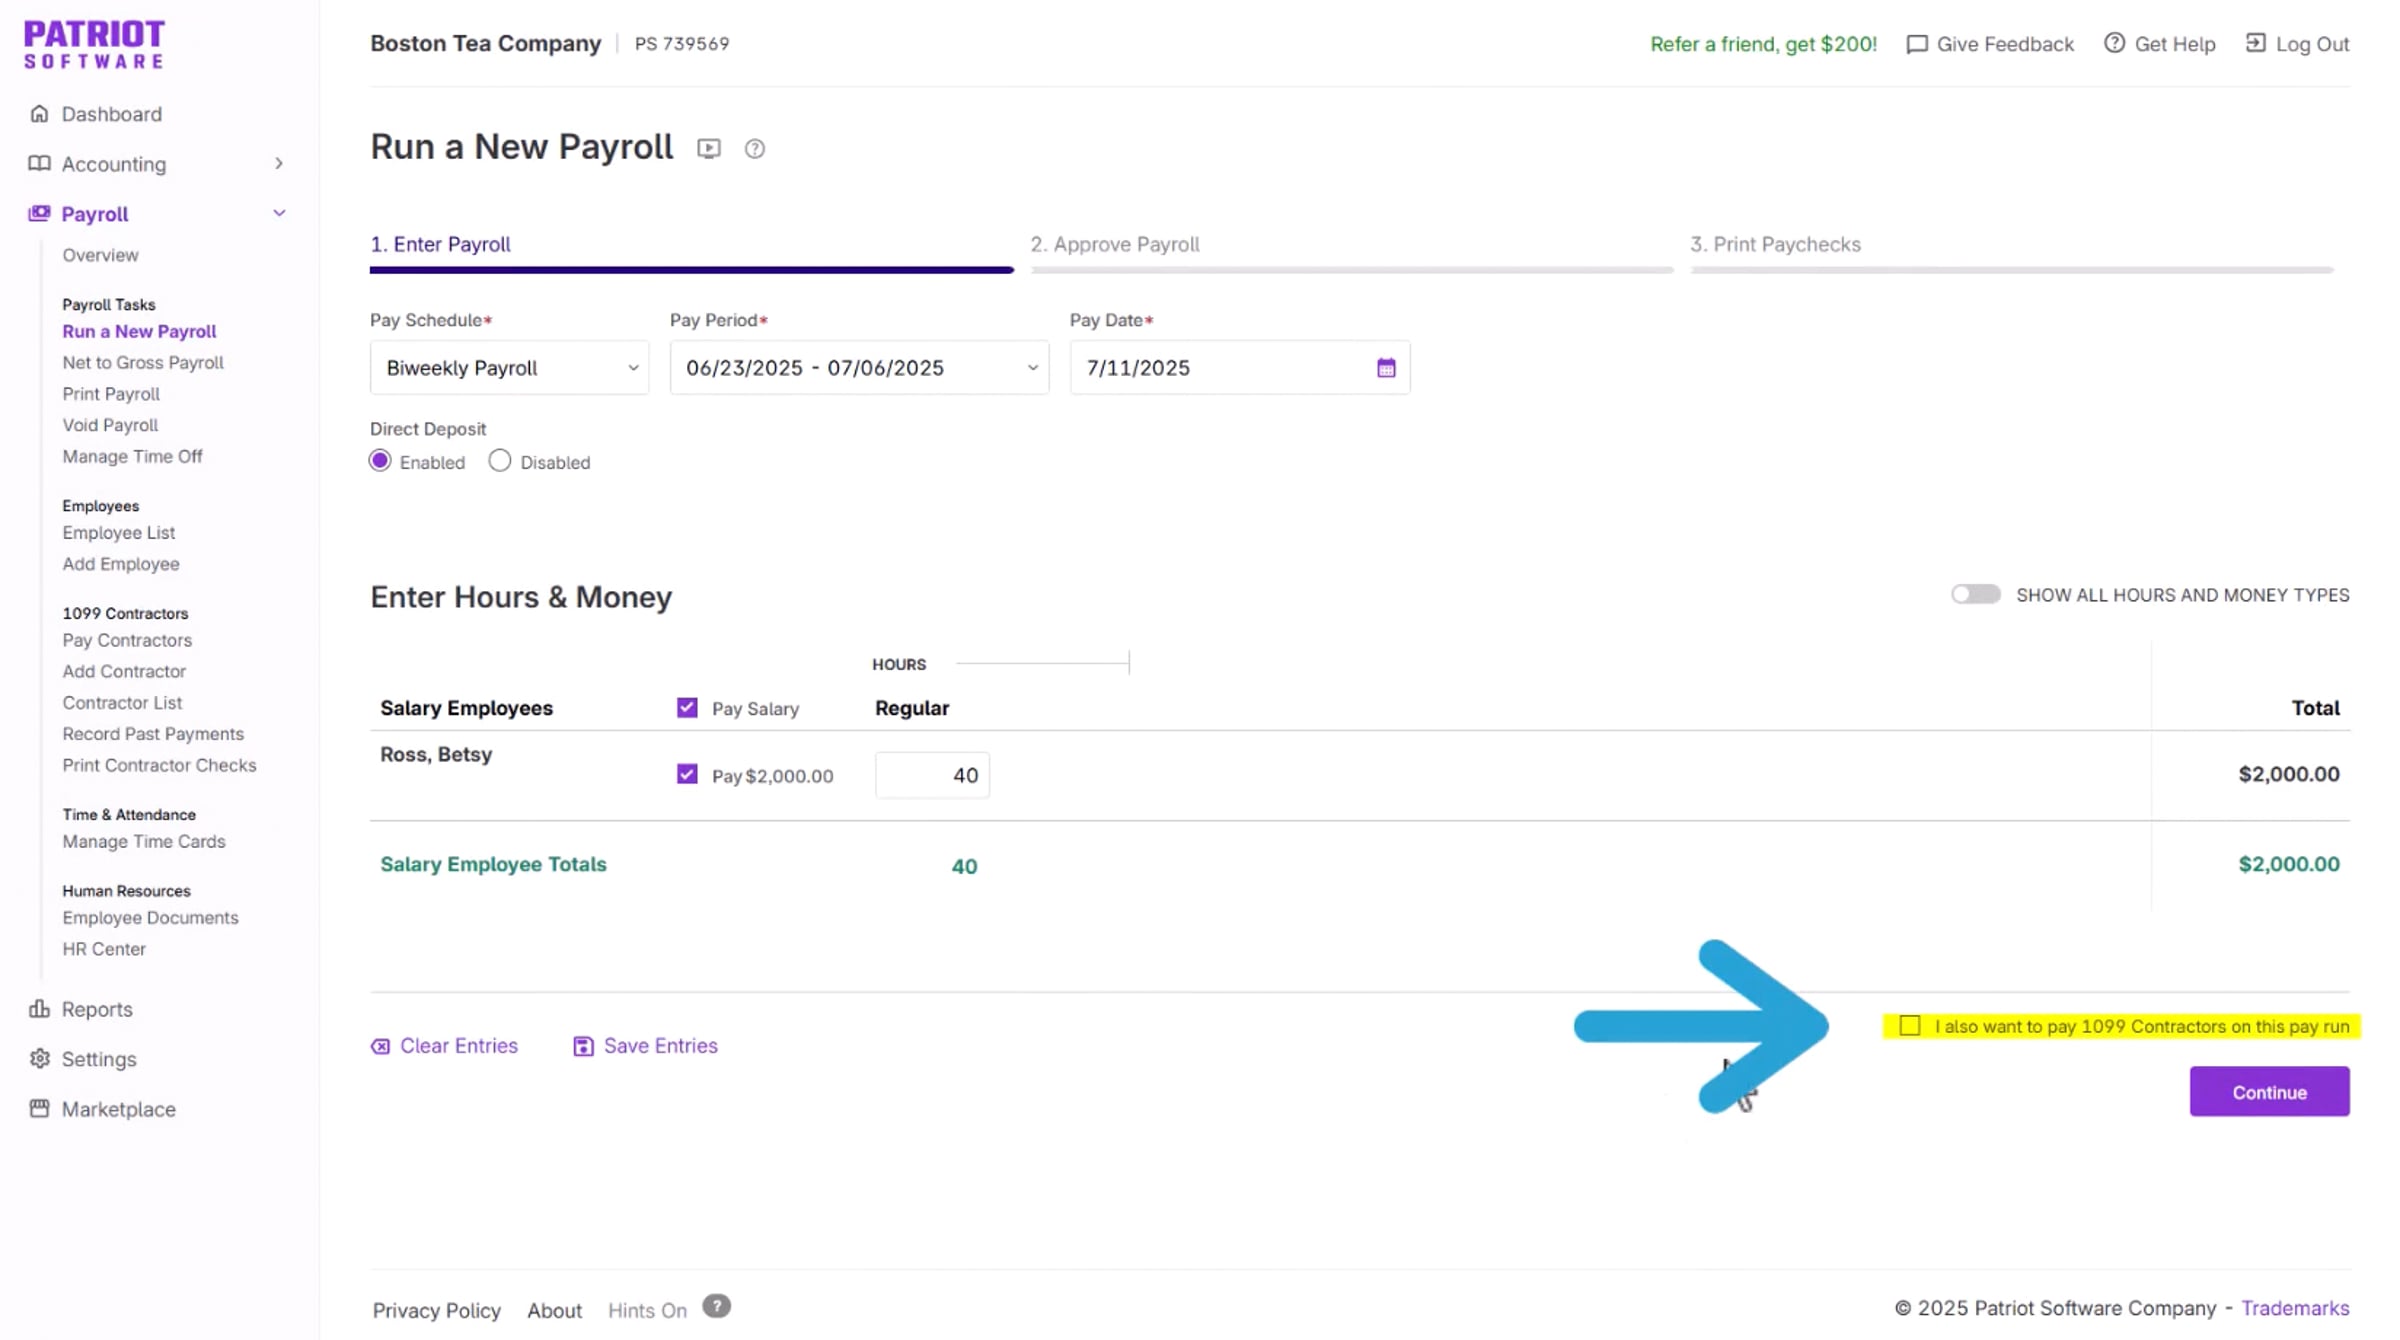Click the Pay Date input field

[x=1240, y=368]
